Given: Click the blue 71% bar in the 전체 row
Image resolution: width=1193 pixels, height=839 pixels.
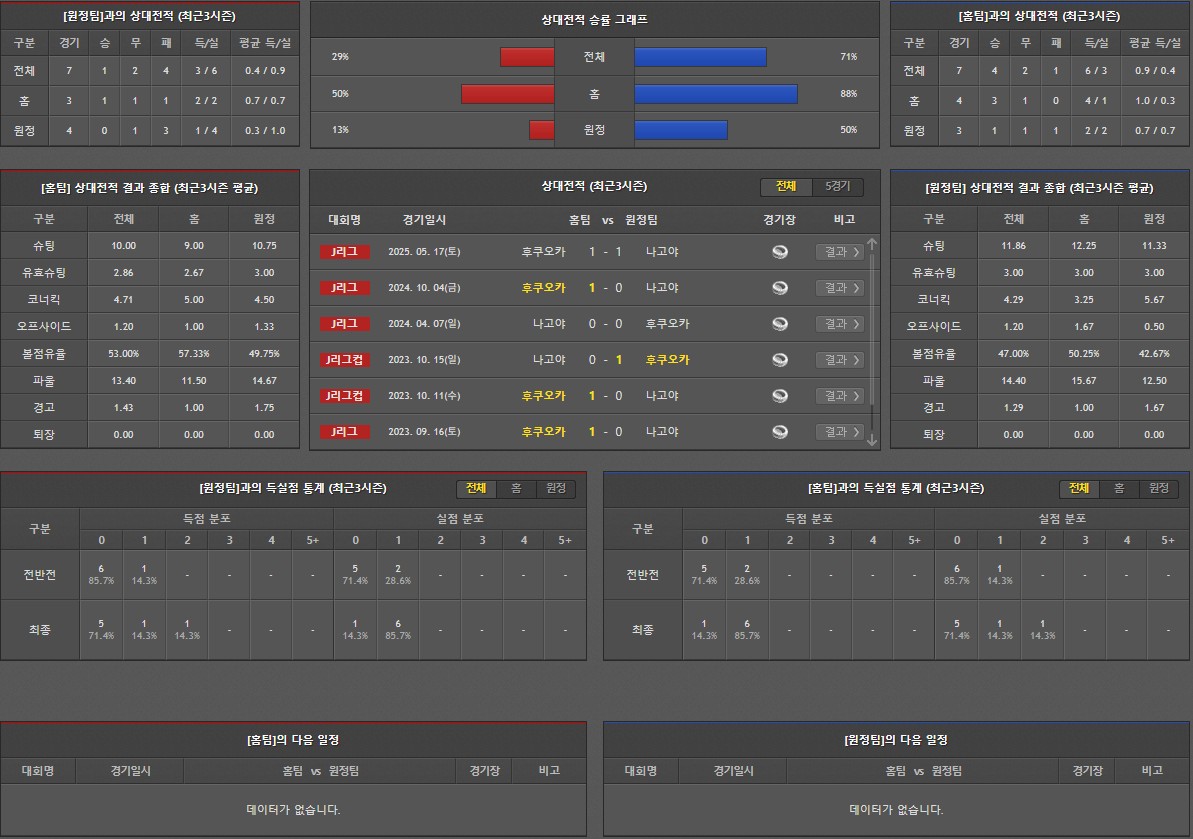Looking at the screenshot, I should click(x=700, y=57).
